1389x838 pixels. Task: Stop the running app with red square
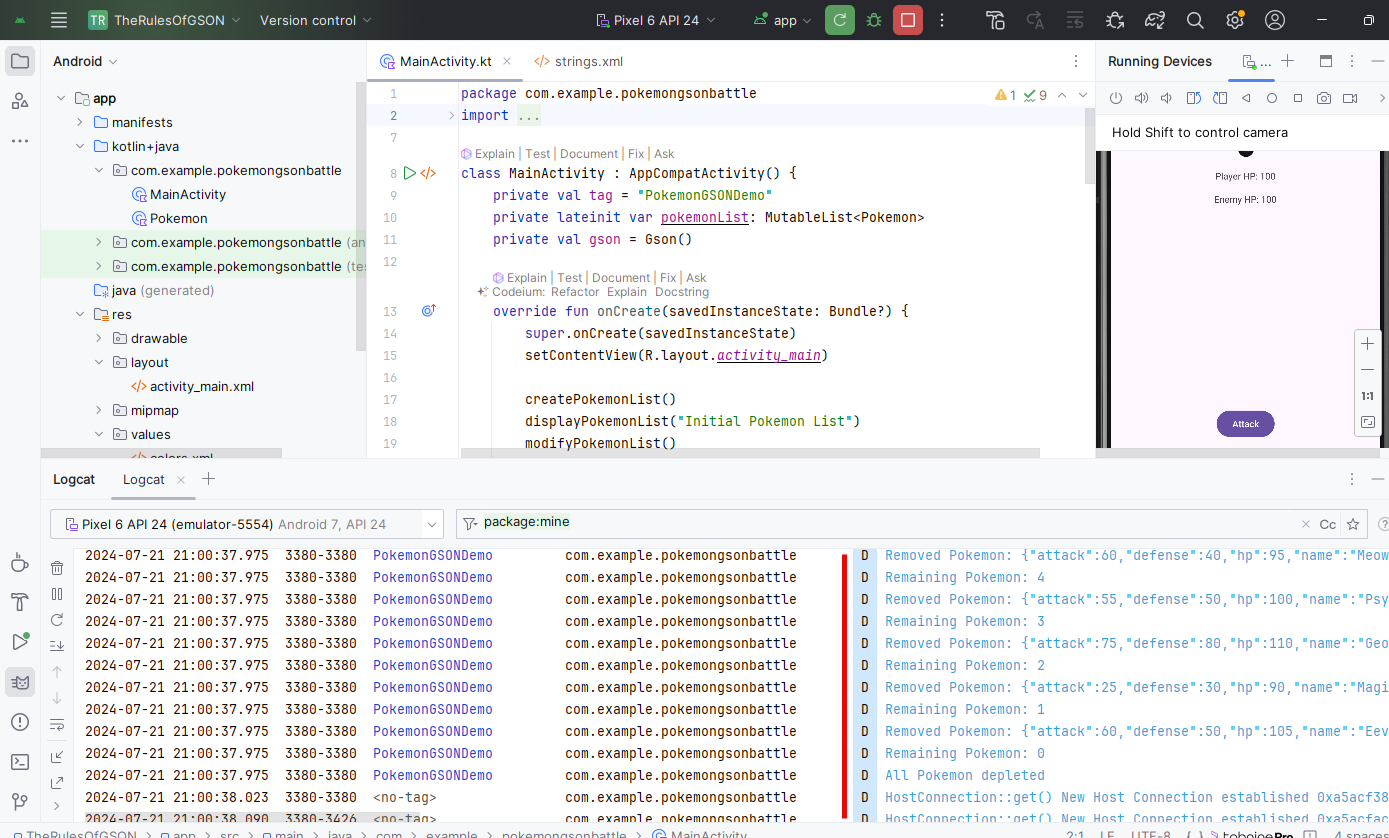click(907, 20)
